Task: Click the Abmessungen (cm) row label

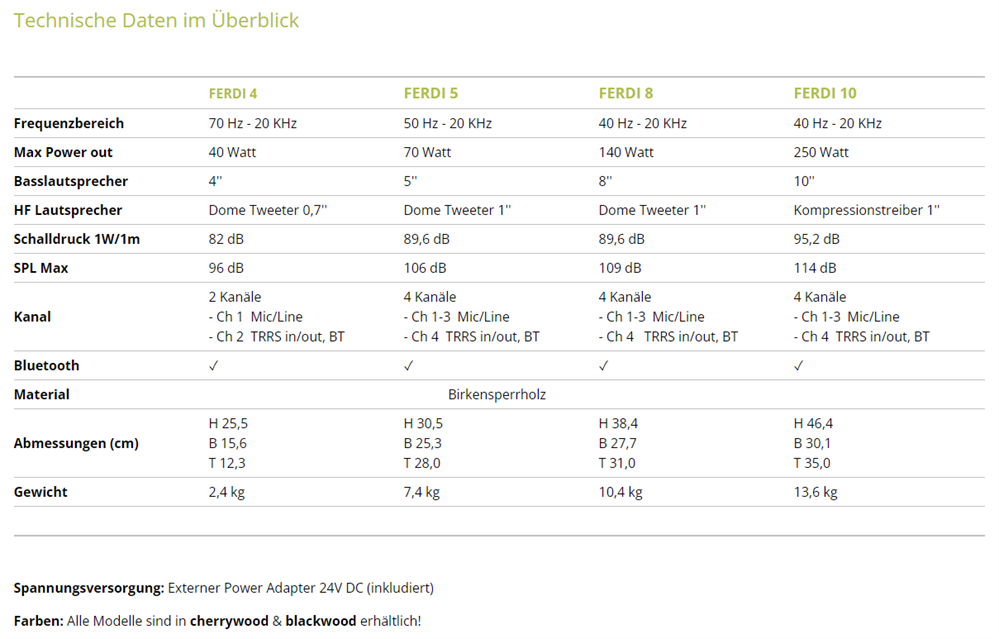Action: [76, 443]
